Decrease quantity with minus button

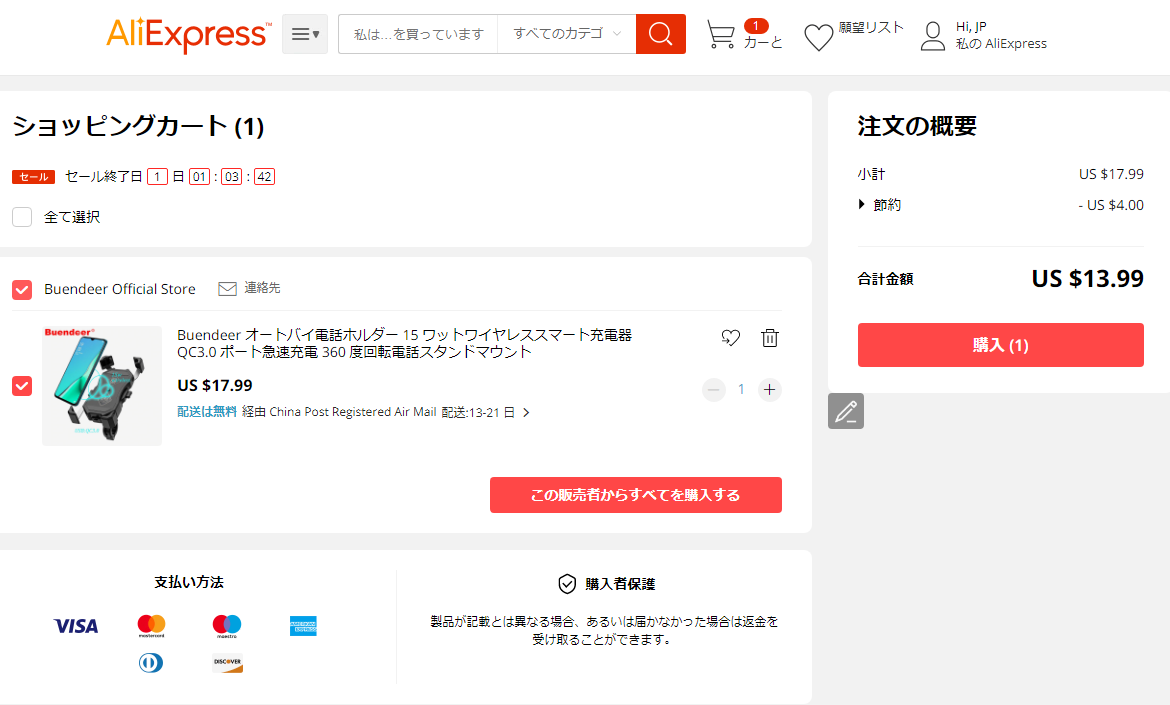[714, 389]
